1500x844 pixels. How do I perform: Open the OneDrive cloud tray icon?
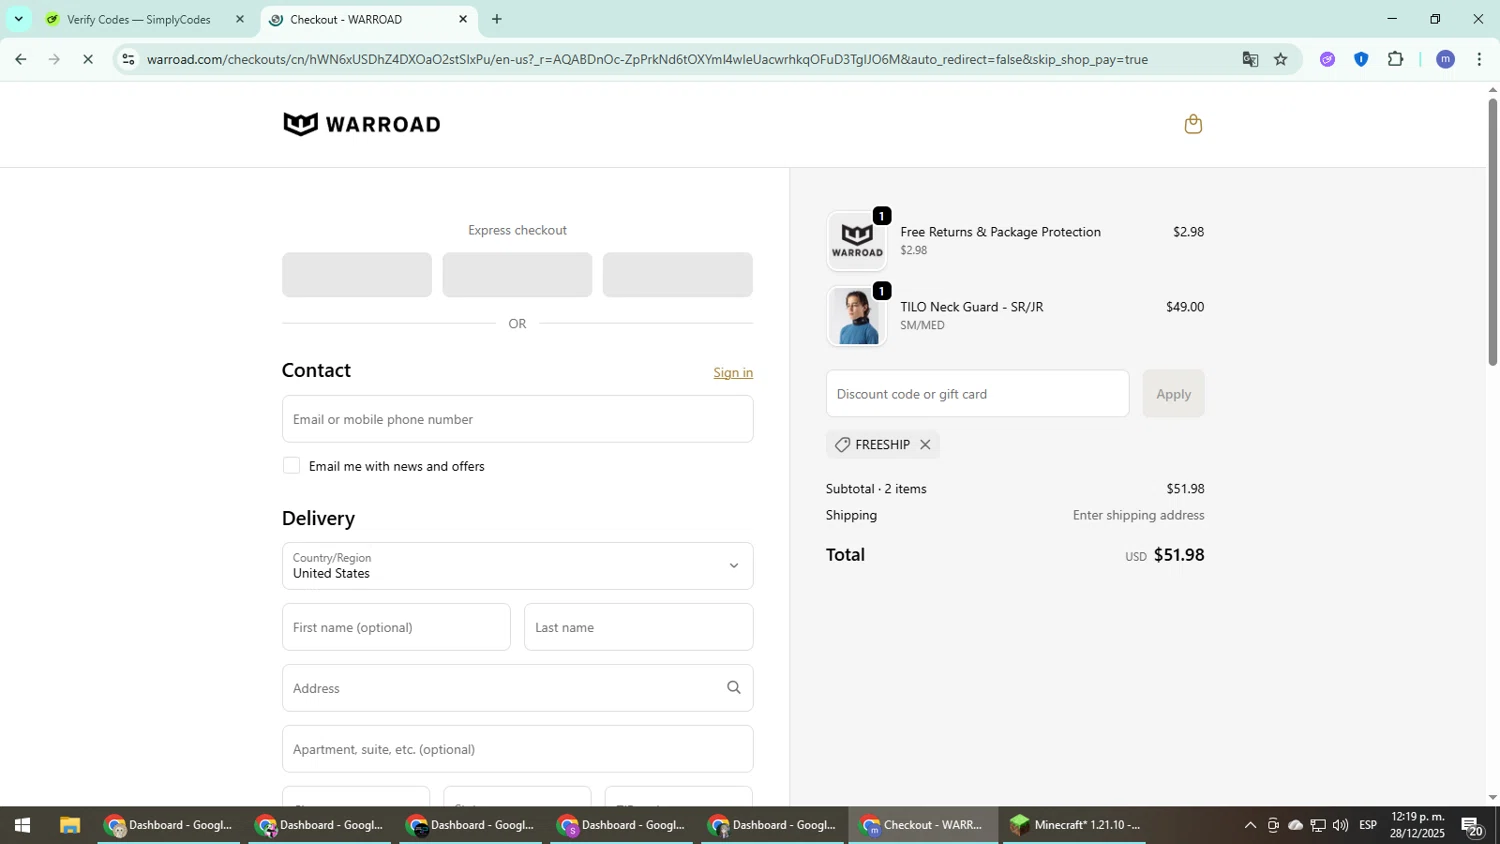point(1295,825)
